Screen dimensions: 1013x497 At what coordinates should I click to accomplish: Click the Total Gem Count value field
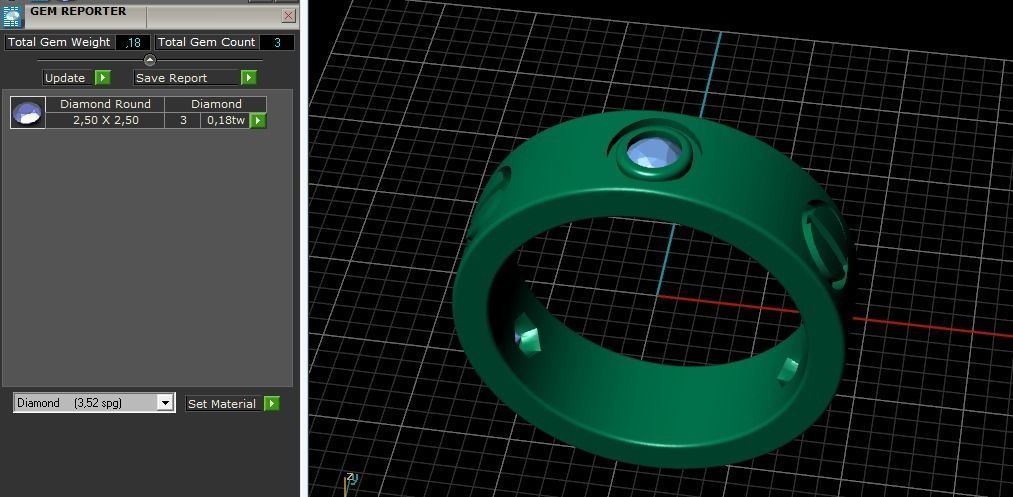[x=277, y=43]
